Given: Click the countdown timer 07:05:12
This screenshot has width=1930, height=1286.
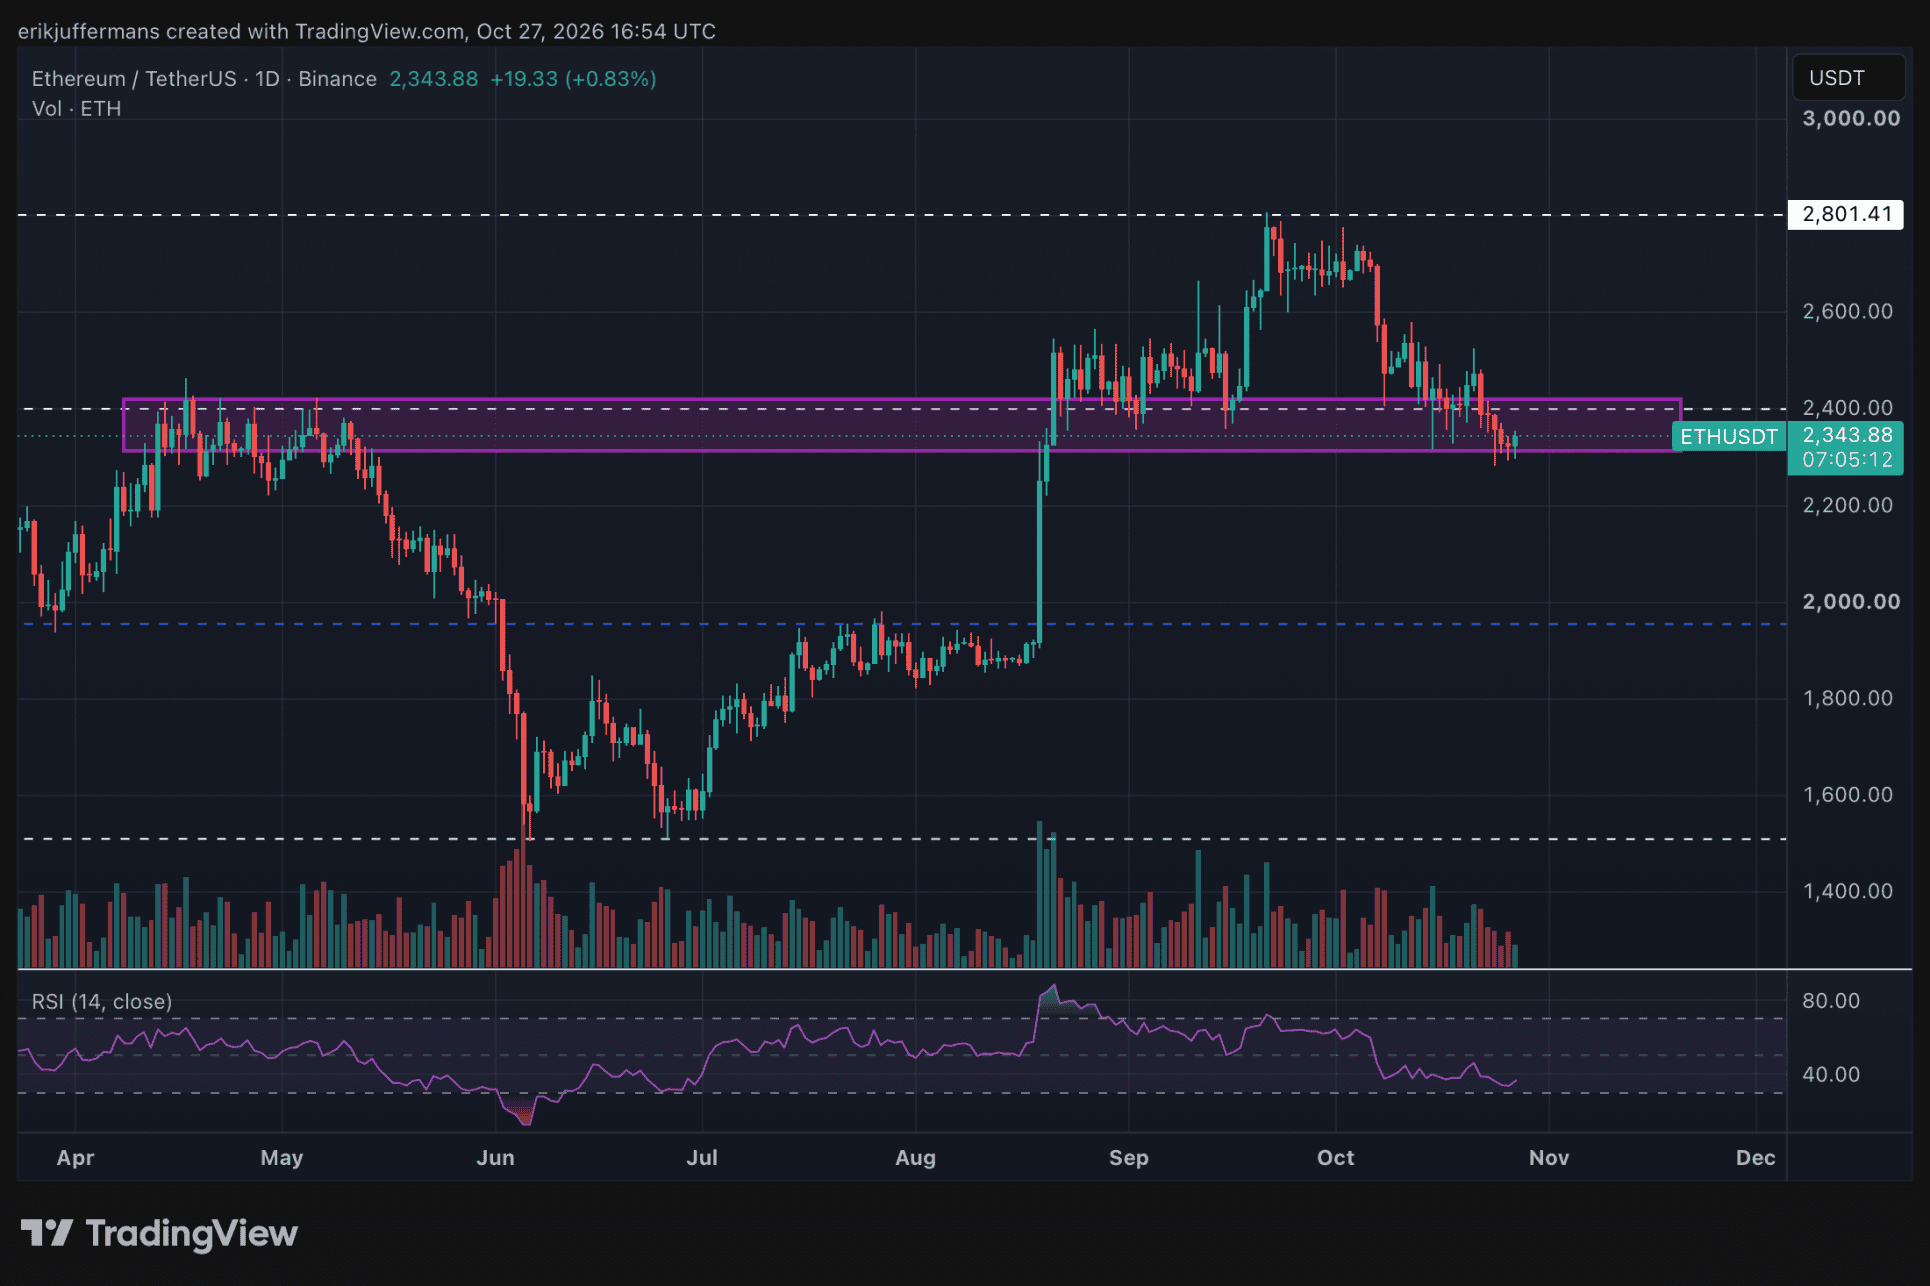Looking at the screenshot, I should click(1847, 460).
